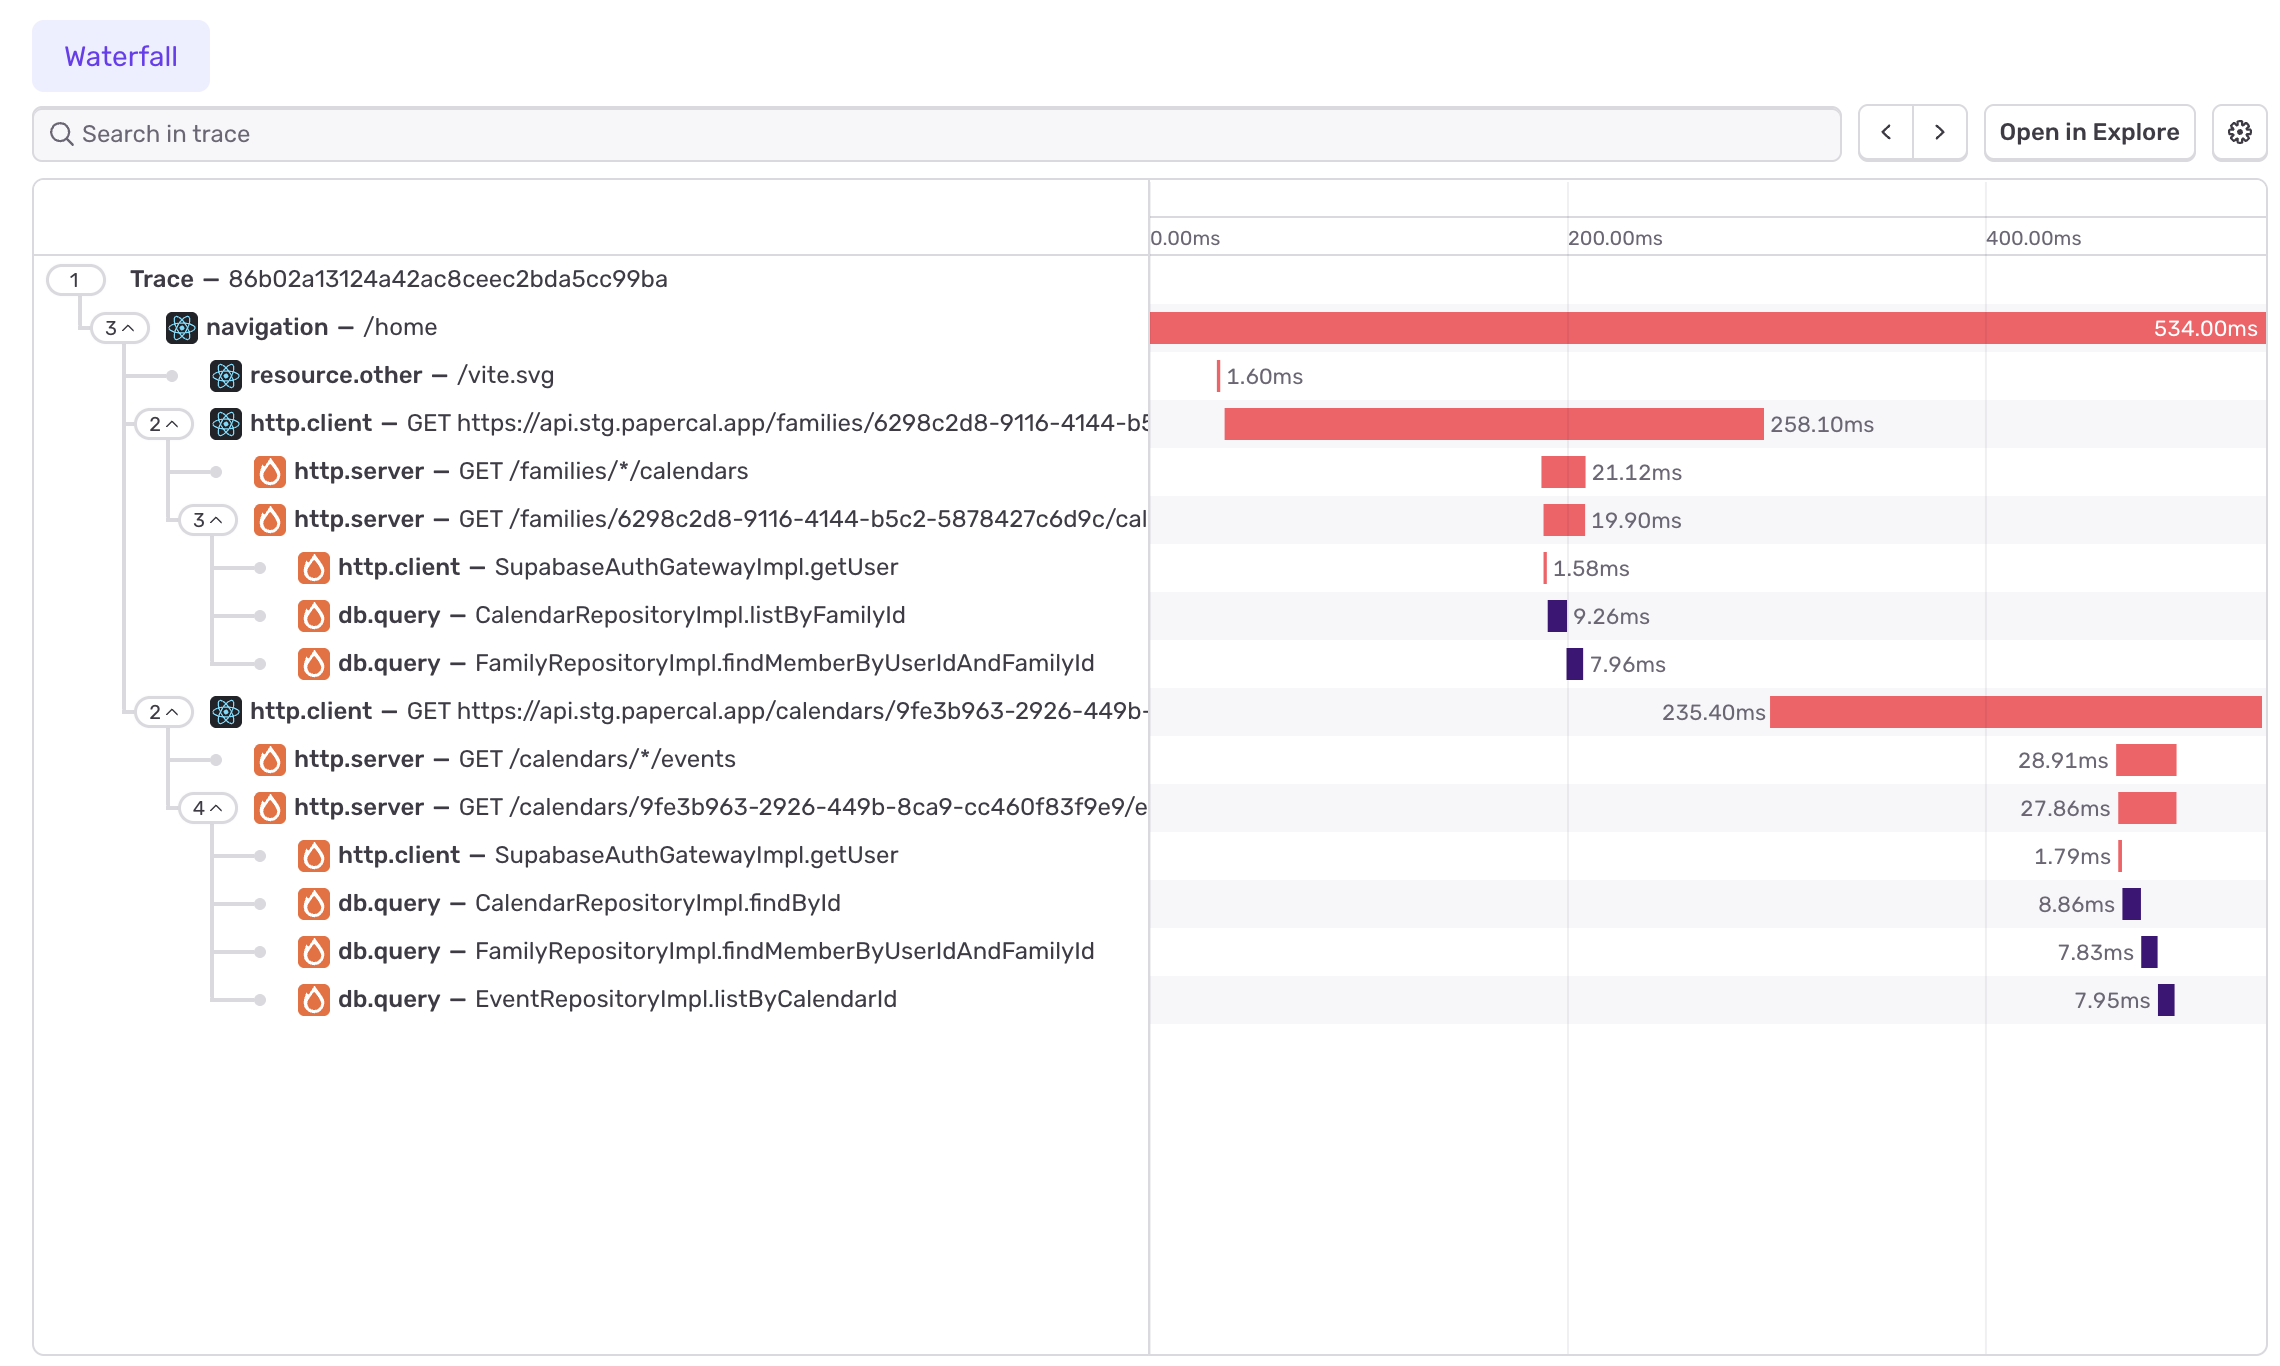Click React icon beside resource.other /vite.svg

[x=226, y=376]
